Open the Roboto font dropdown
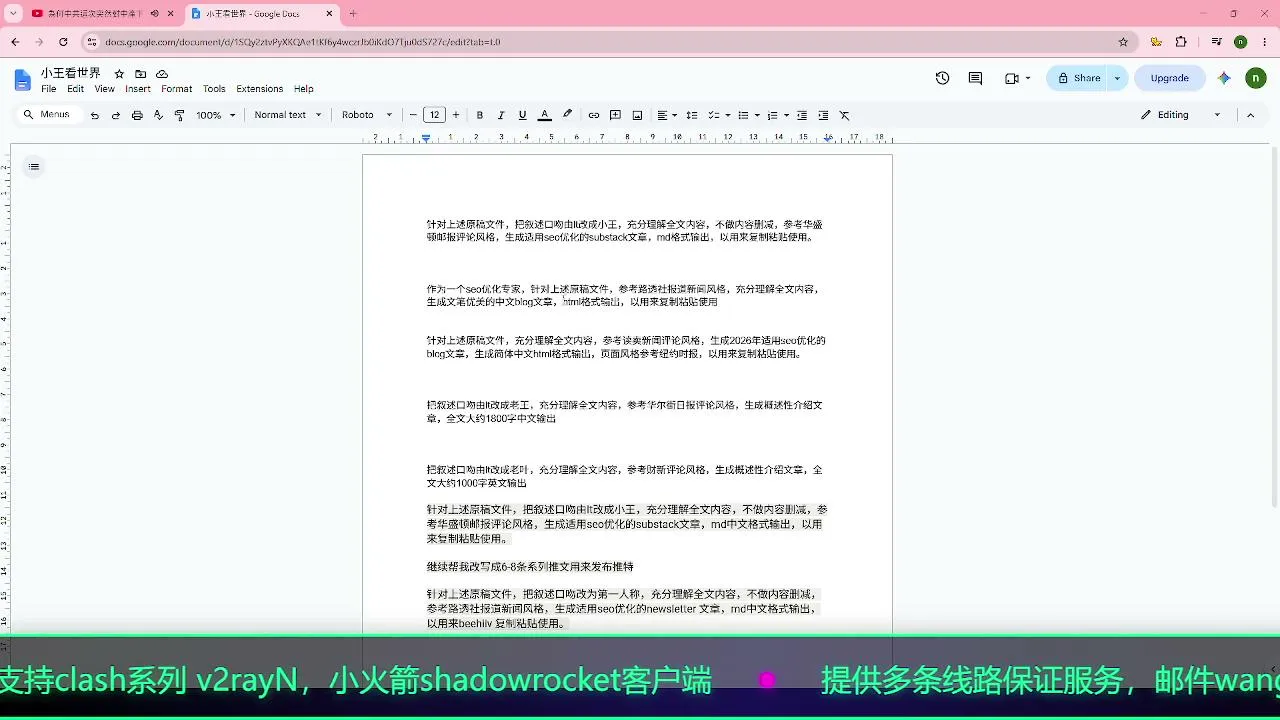 coord(366,115)
